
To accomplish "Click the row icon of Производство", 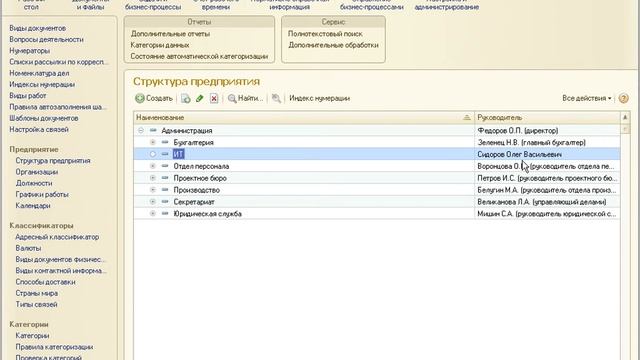I will [x=165, y=190].
